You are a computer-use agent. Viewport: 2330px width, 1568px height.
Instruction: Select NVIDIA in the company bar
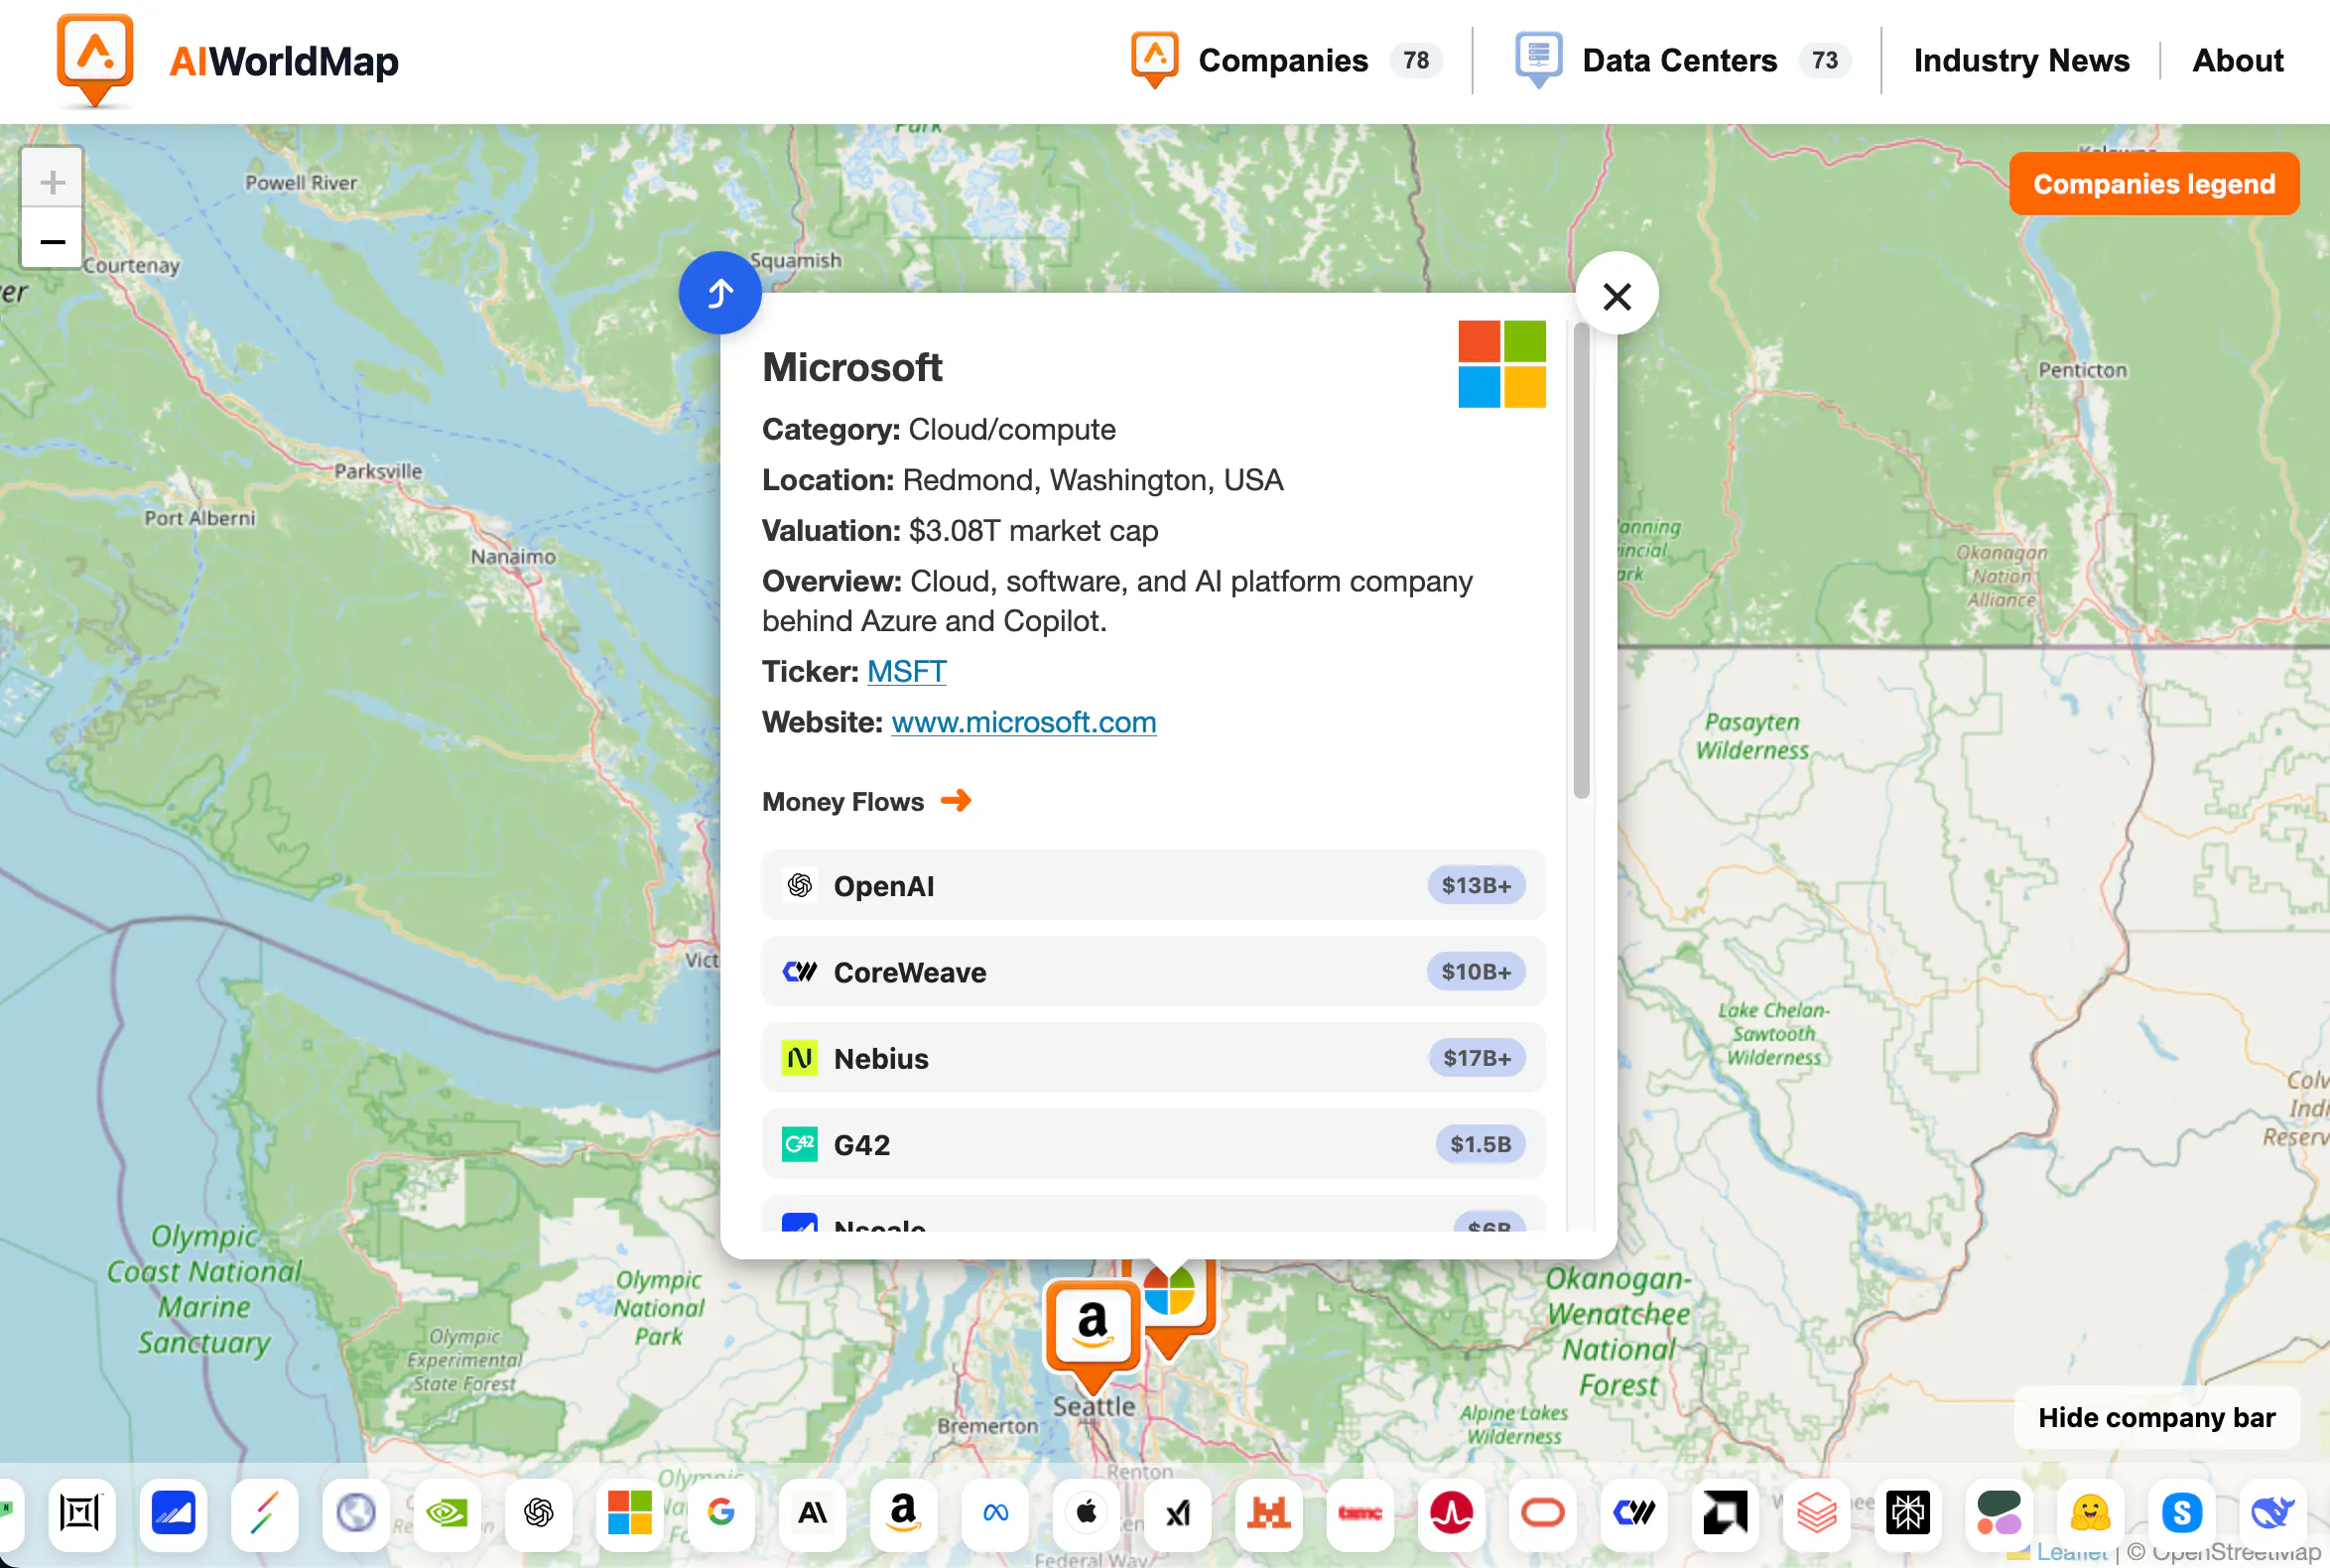[x=447, y=1513]
